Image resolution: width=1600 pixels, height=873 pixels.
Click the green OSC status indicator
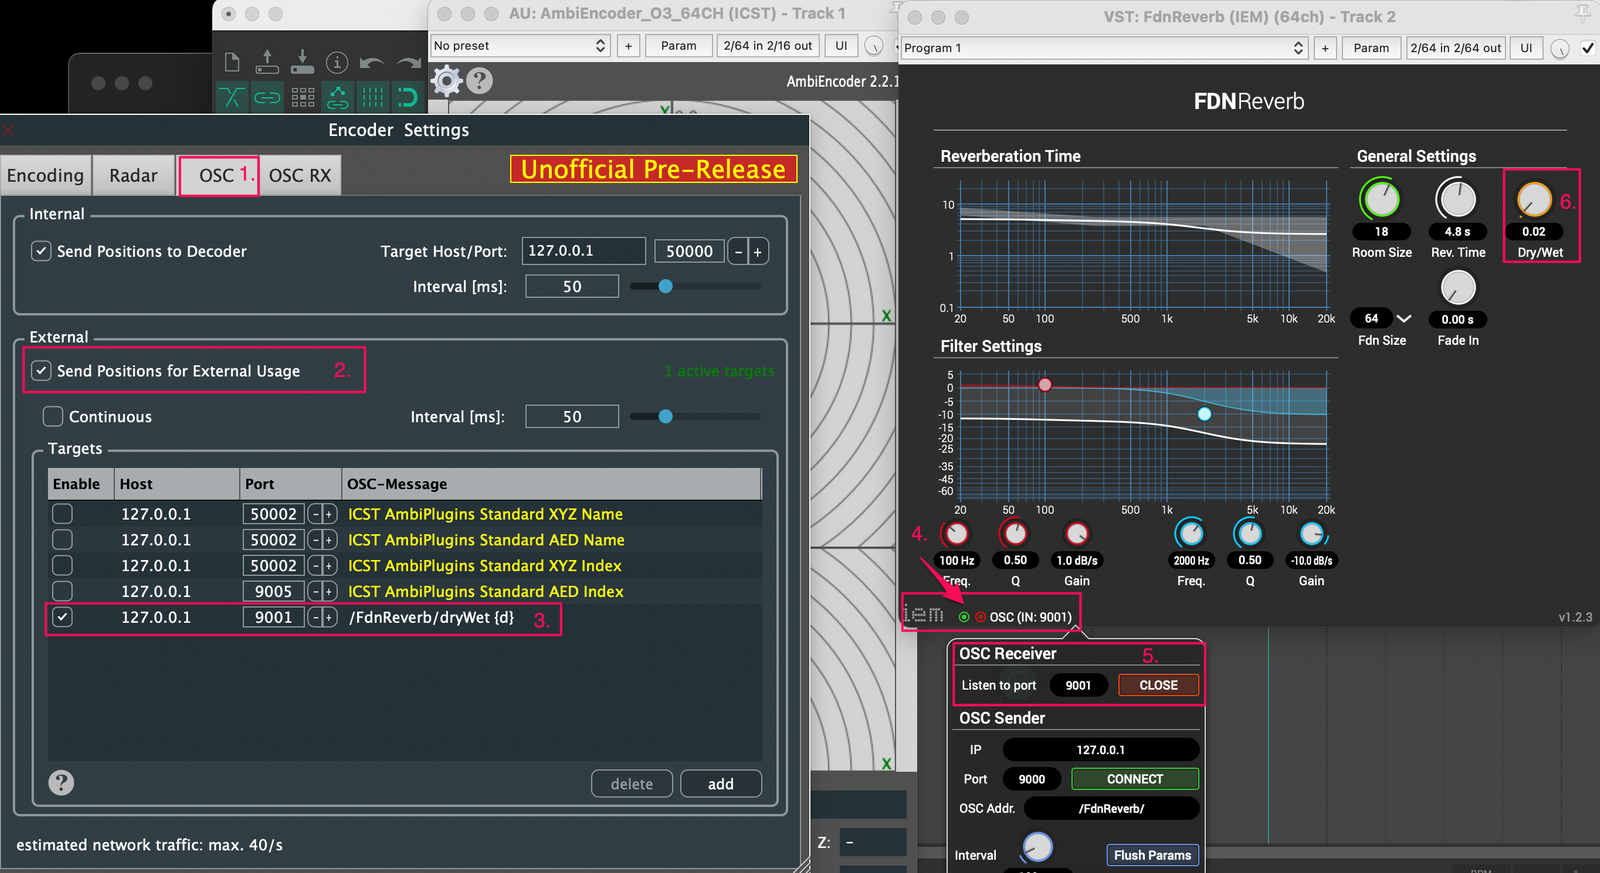coord(964,617)
